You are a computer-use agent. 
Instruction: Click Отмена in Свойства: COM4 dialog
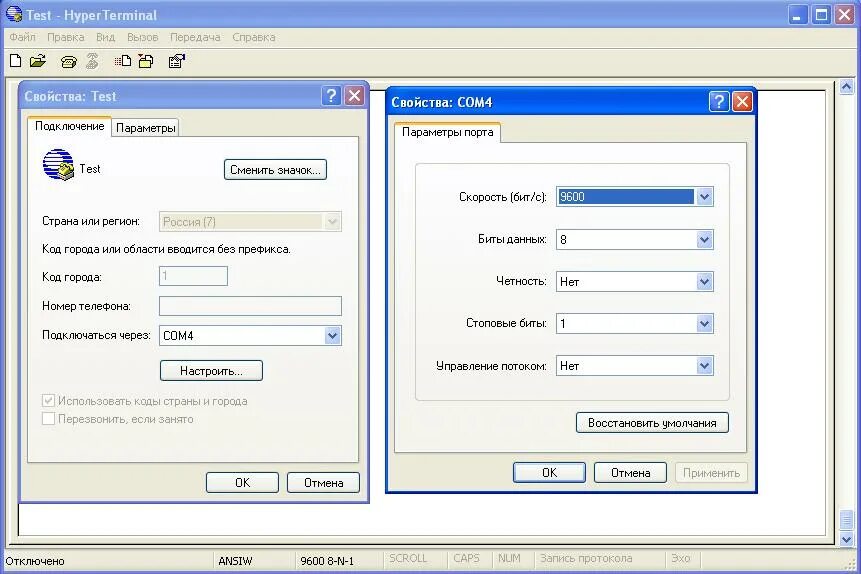[630, 473]
